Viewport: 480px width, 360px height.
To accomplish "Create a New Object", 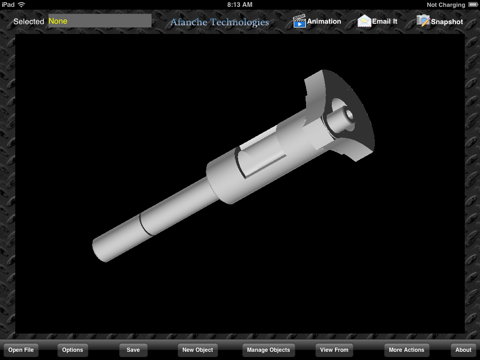I will 198,350.
